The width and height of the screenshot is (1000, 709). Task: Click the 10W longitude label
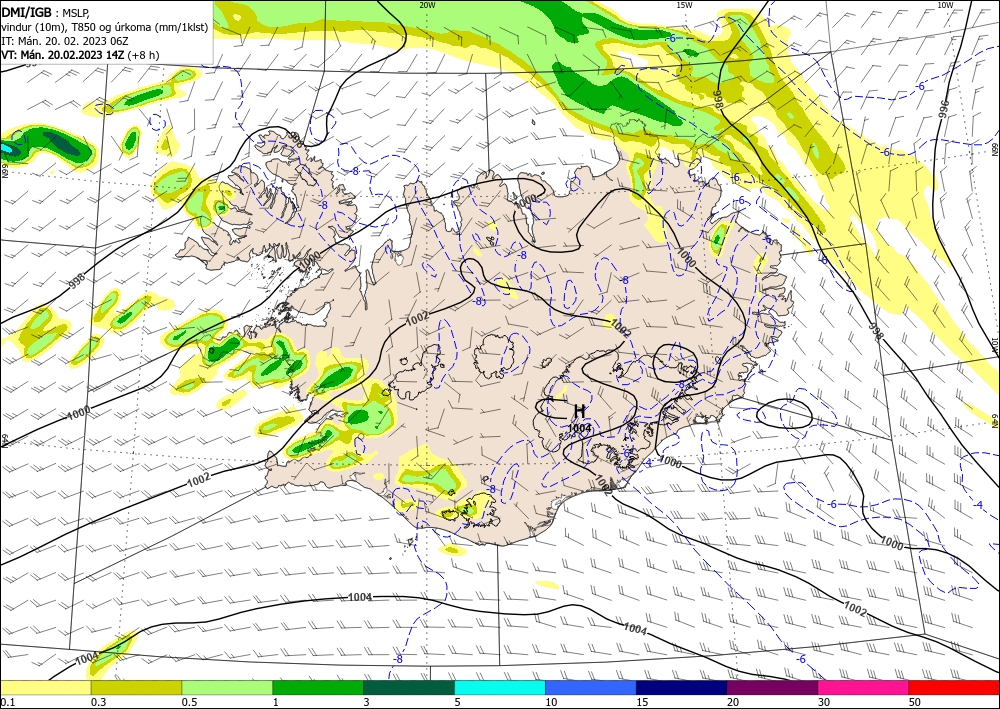click(x=945, y=5)
